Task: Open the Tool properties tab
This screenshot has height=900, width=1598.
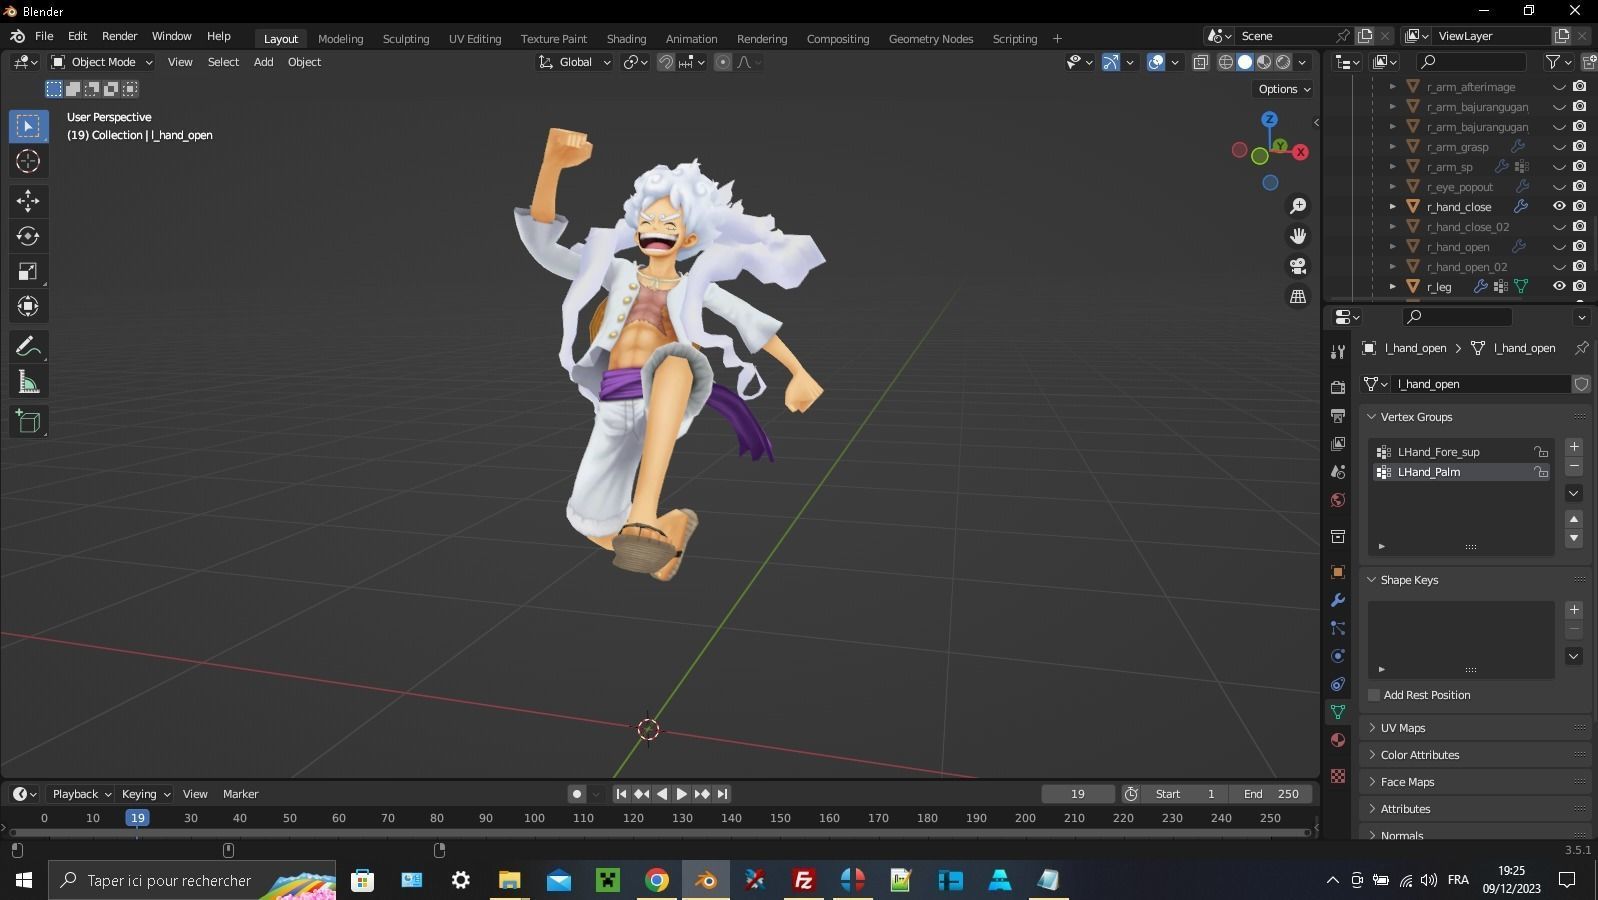Action: pyautogui.click(x=1338, y=351)
